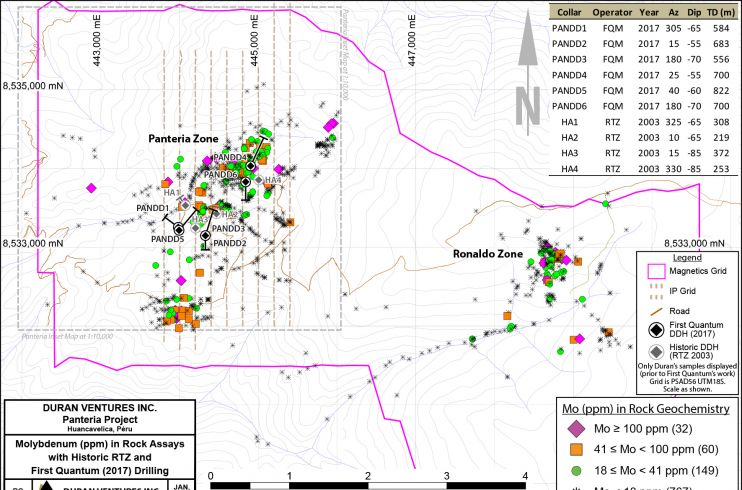Click PANDD1 in the collar table
This screenshot has width=742, height=490.
(569, 28)
